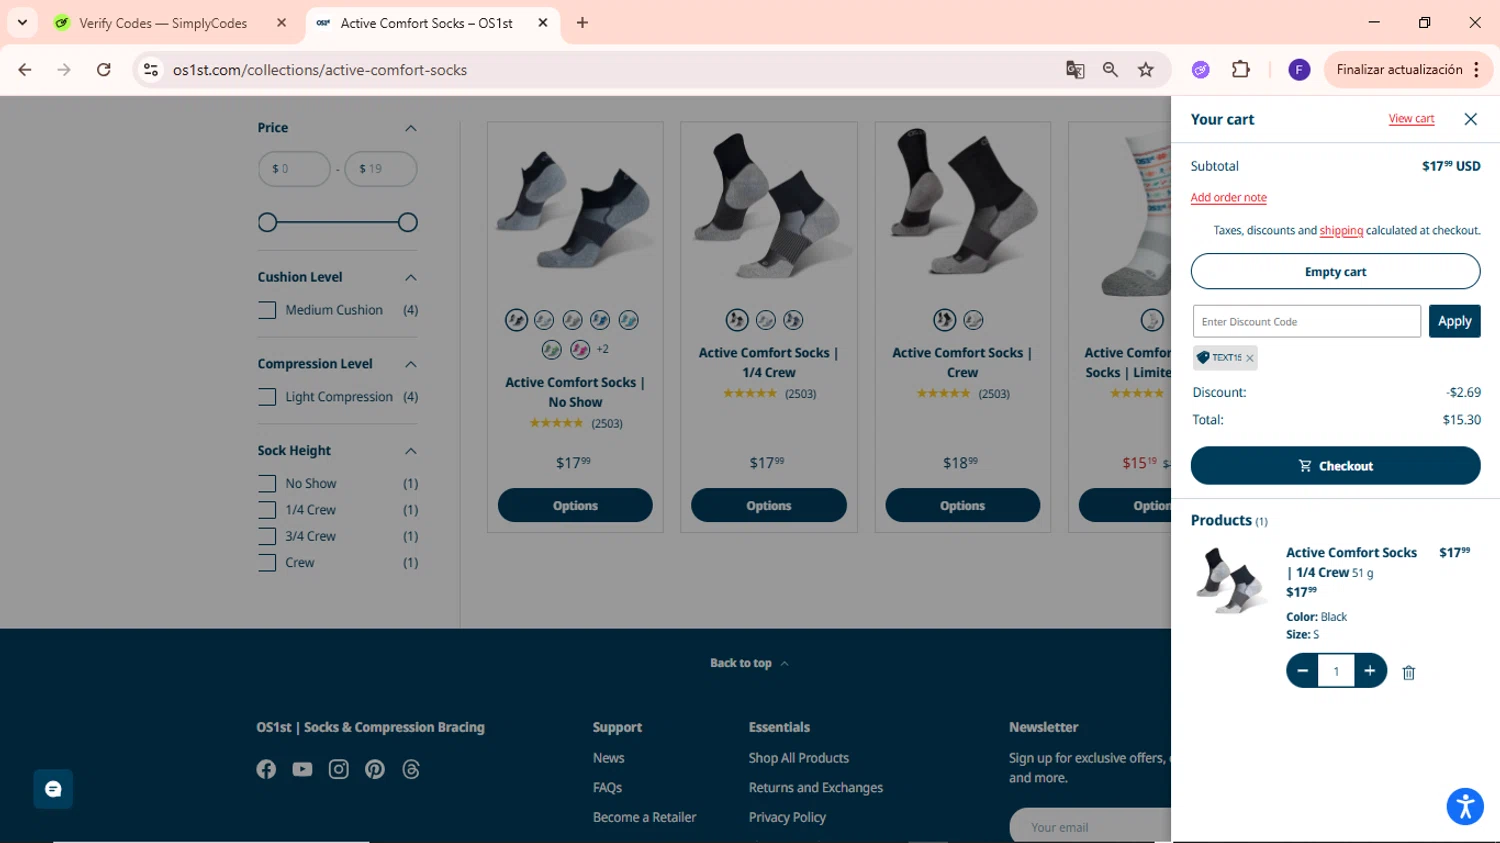Open View cart link
Screen dimensions: 1500x843
[1411, 119]
